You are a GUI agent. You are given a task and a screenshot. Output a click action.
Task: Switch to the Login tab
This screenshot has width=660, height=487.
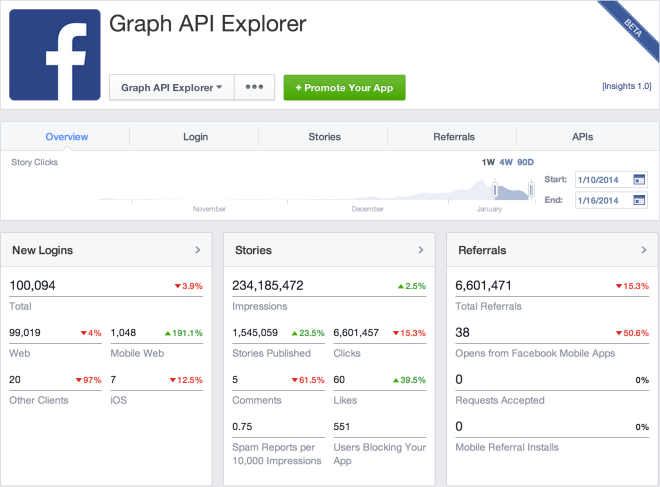pyautogui.click(x=195, y=137)
